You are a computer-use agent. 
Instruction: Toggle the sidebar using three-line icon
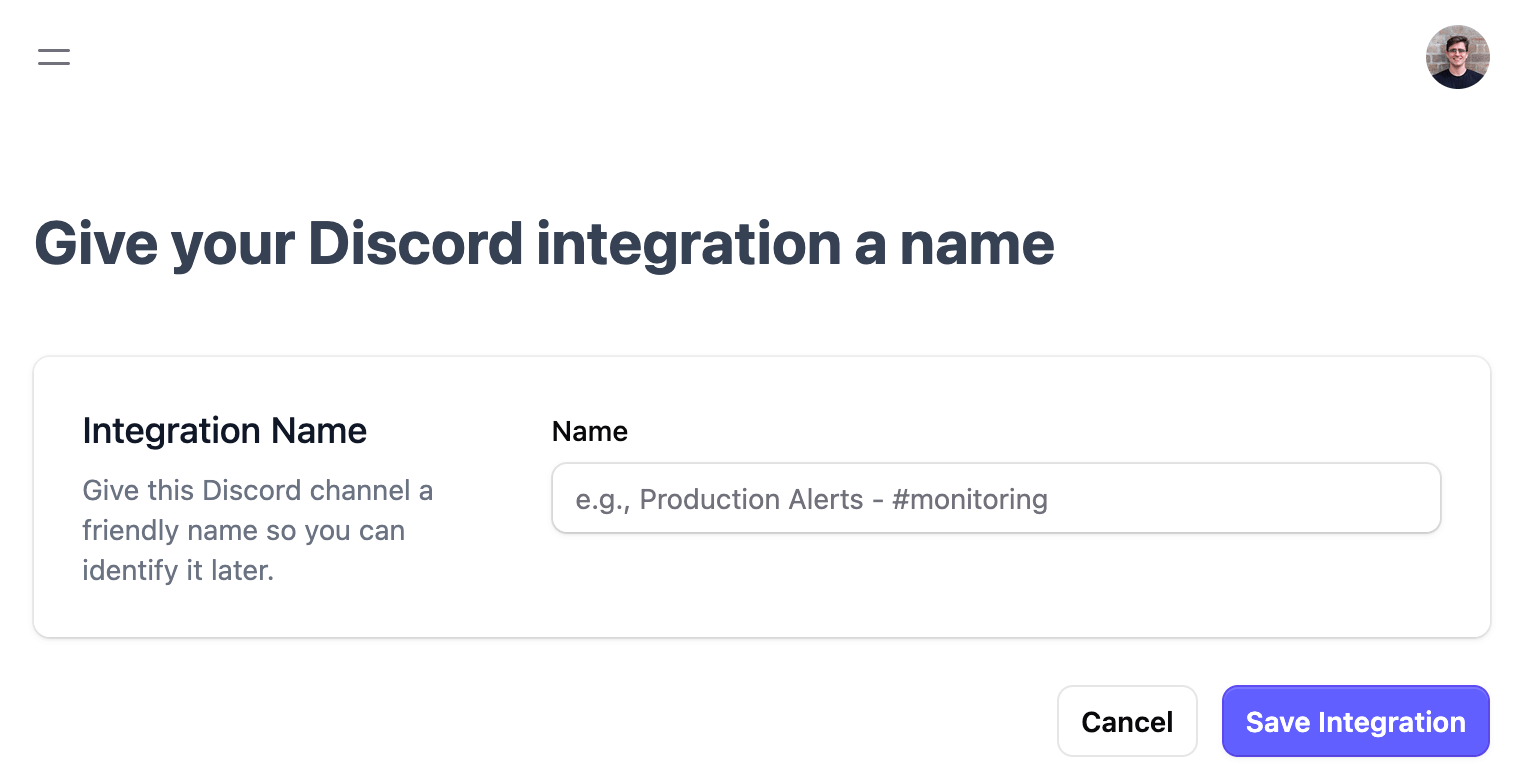[x=54, y=57]
